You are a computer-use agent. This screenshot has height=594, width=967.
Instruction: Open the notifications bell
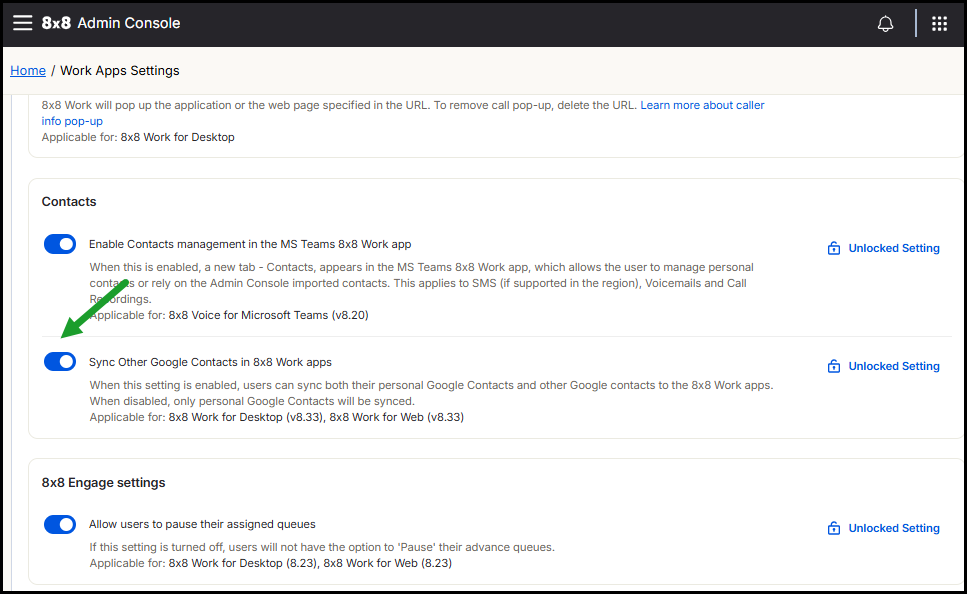pyautogui.click(x=885, y=23)
